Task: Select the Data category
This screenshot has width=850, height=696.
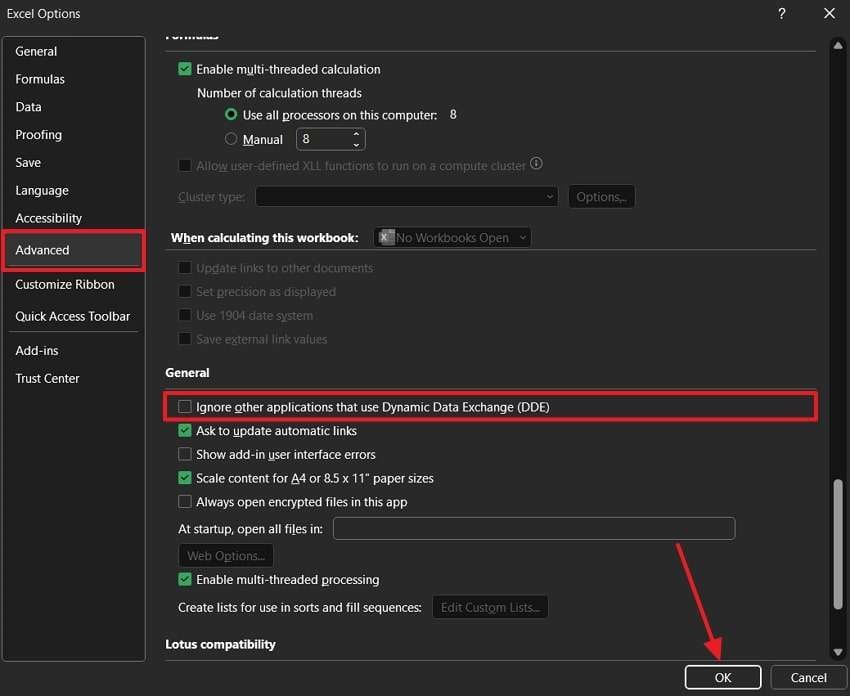Action: click(28, 107)
